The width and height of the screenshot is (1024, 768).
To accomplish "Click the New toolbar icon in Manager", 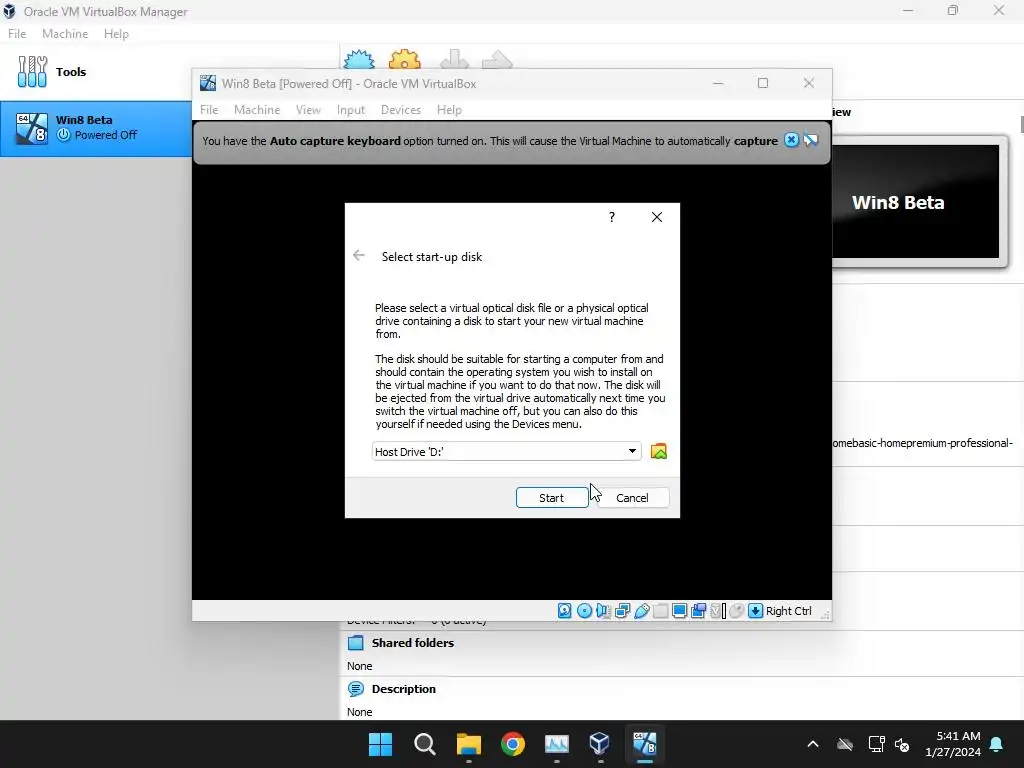I will point(359,59).
